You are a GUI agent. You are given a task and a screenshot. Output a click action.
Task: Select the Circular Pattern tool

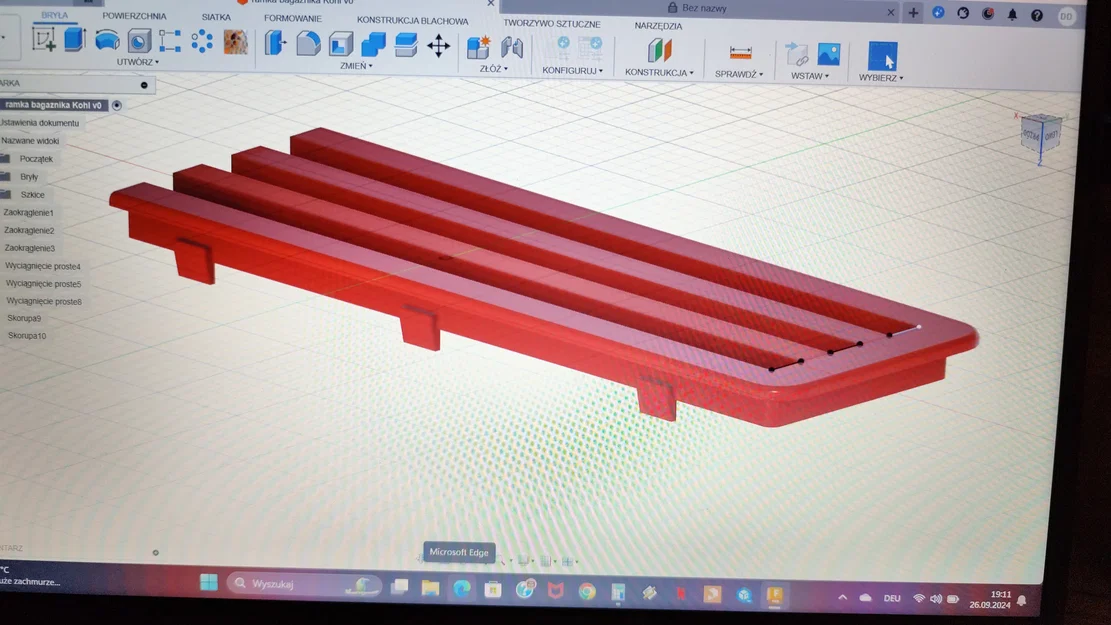coord(202,41)
